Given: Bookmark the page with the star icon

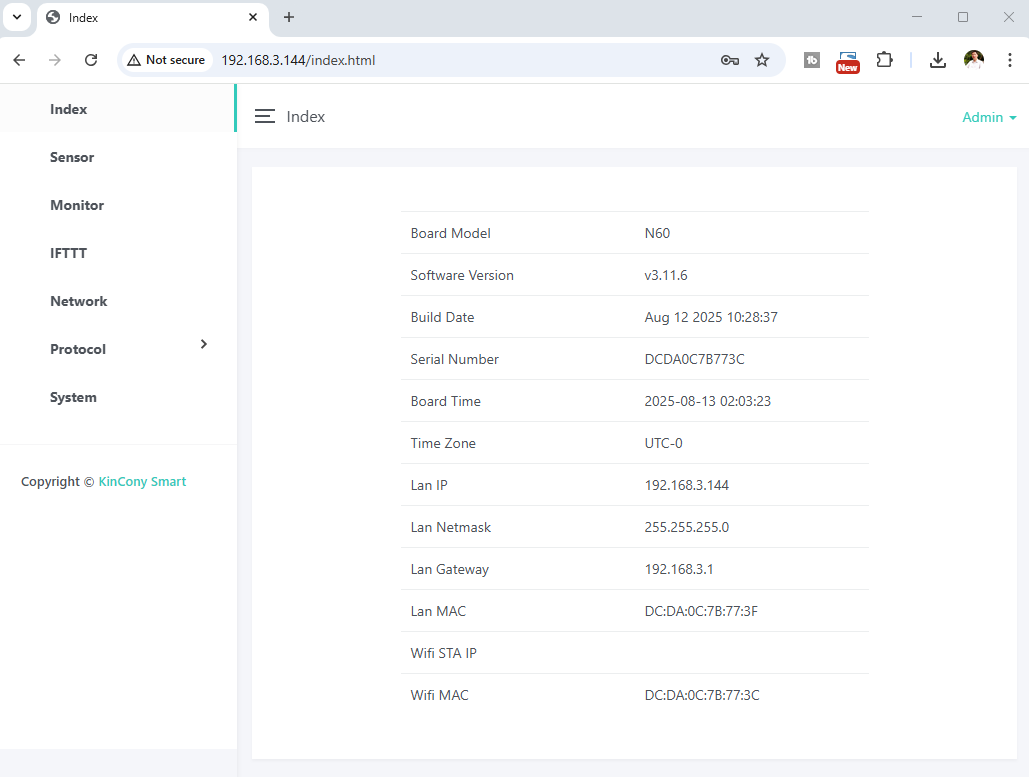Looking at the screenshot, I should coord(762,60).
